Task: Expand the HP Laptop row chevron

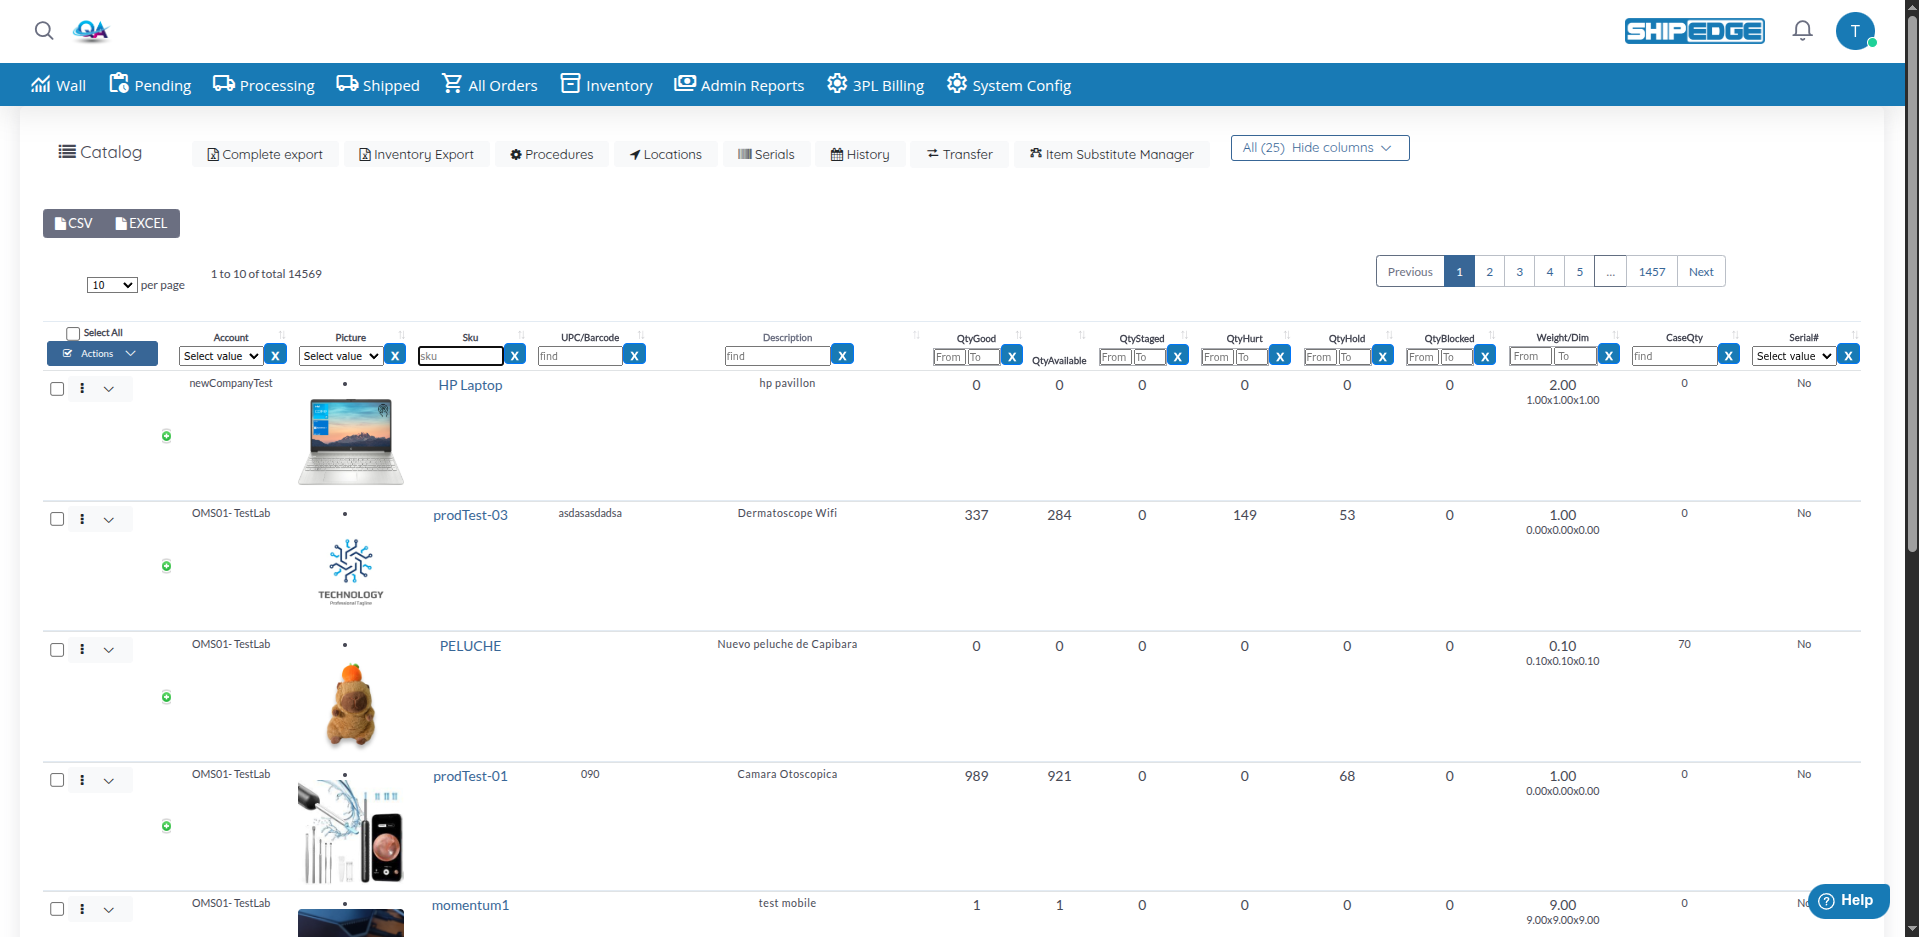Action: 109,389
